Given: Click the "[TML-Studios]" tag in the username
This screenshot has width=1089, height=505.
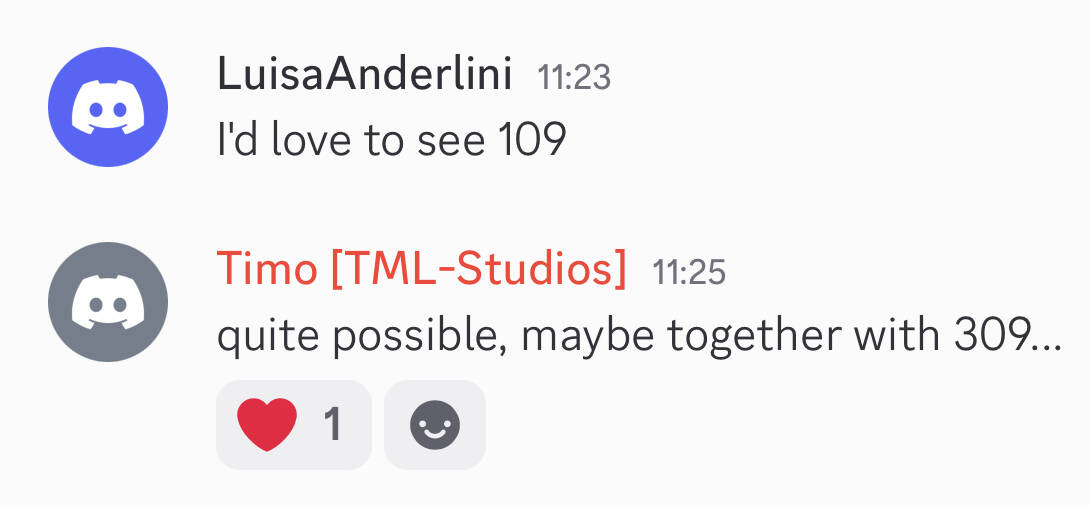Looking at the screenshot, I should coord(479,270).
